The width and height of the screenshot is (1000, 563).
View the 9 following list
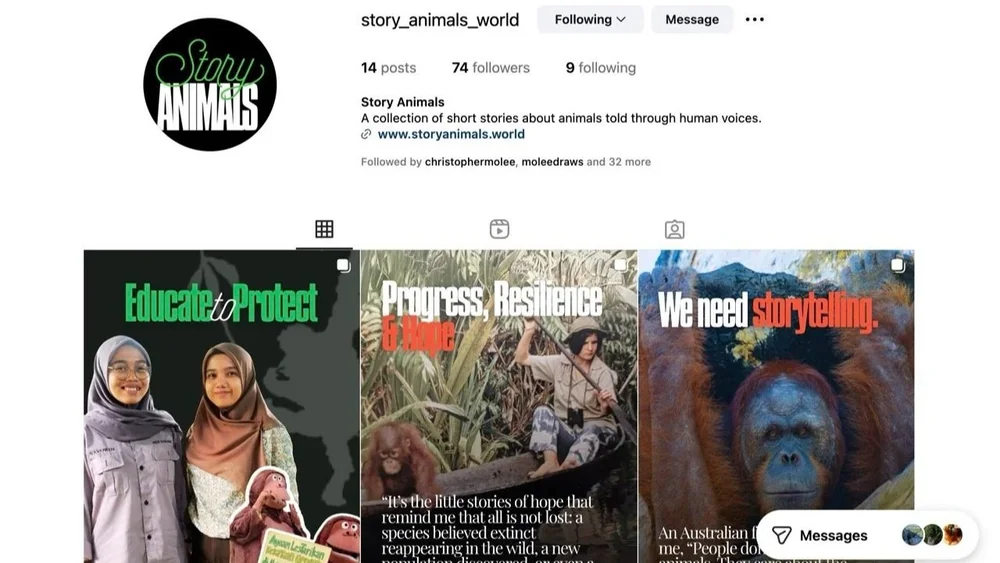point(601,68)
